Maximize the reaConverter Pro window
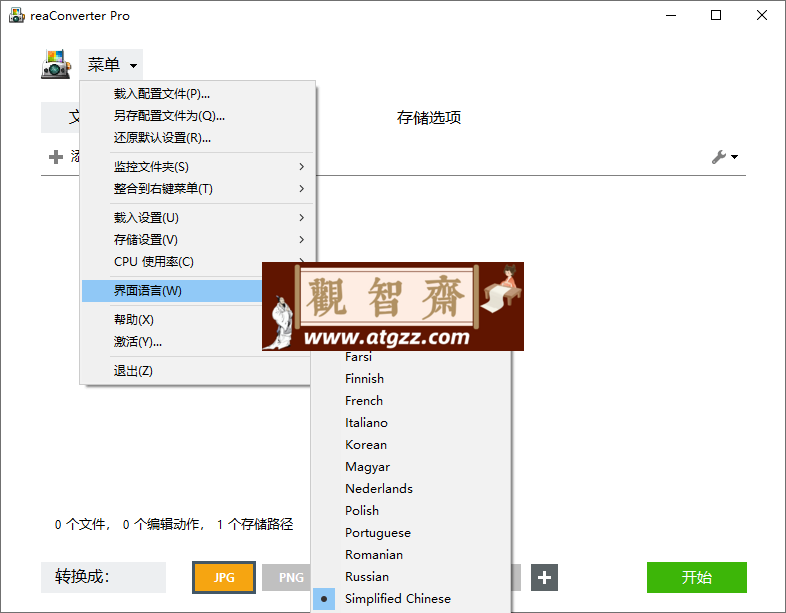This screenshot has width=786, height=613. click(x=716, y=16)
